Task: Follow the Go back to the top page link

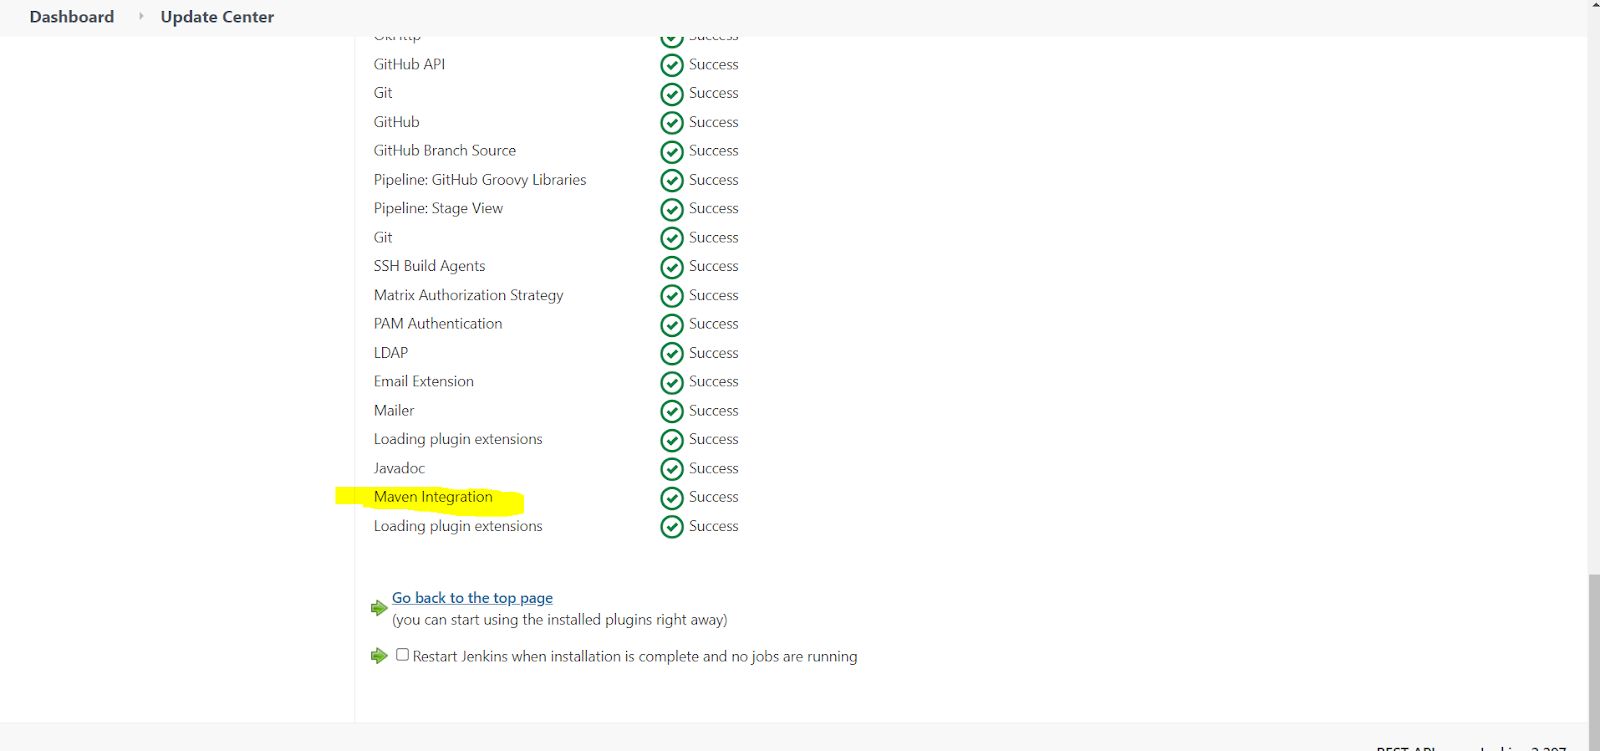Action: (x=472, y=598)
